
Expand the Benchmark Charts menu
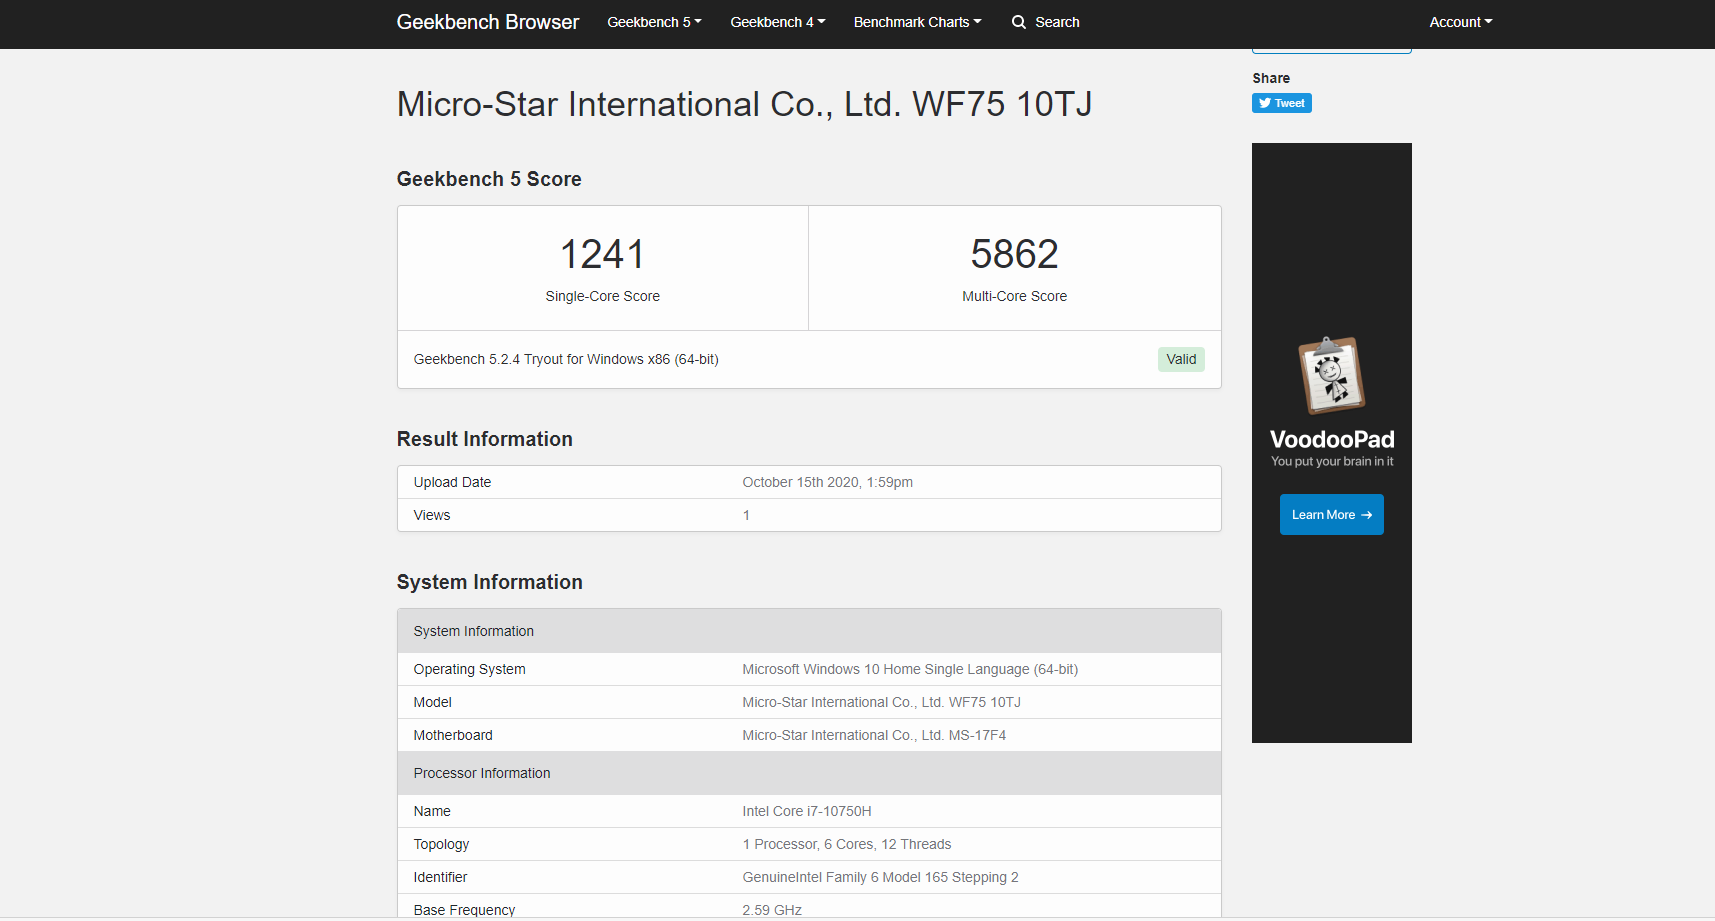(917, 22)
